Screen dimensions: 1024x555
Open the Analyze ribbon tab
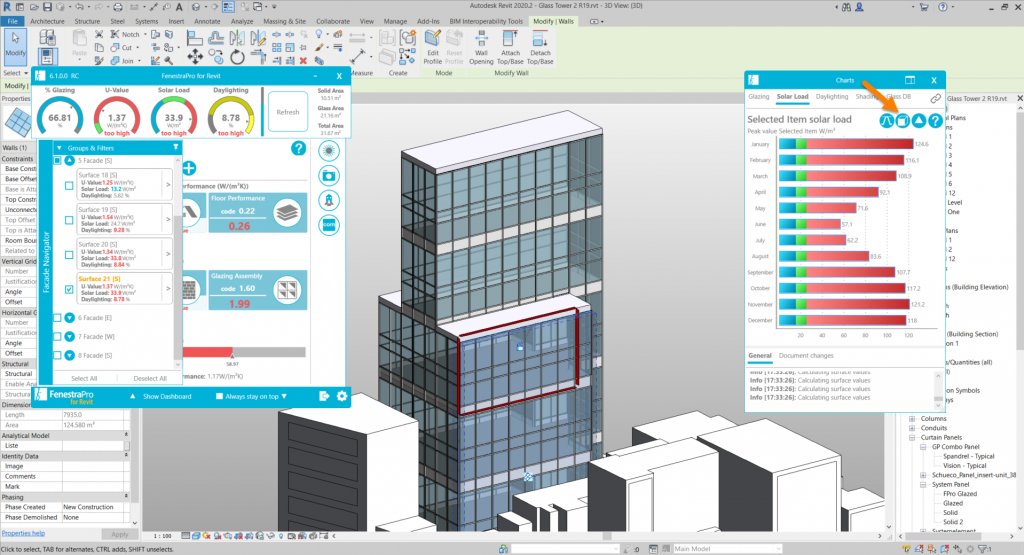pos(242,21)
